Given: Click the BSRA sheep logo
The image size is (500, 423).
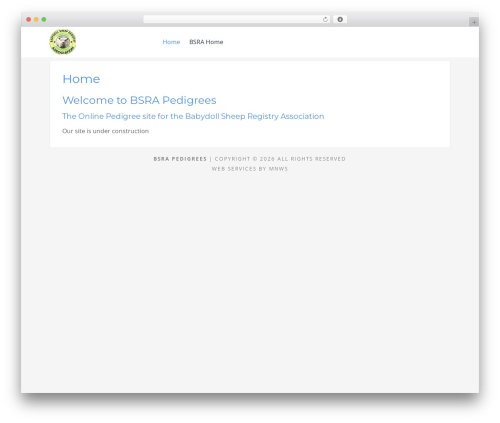Looking at the screenshot, I should pyautogui.click(x=63, y=42).
